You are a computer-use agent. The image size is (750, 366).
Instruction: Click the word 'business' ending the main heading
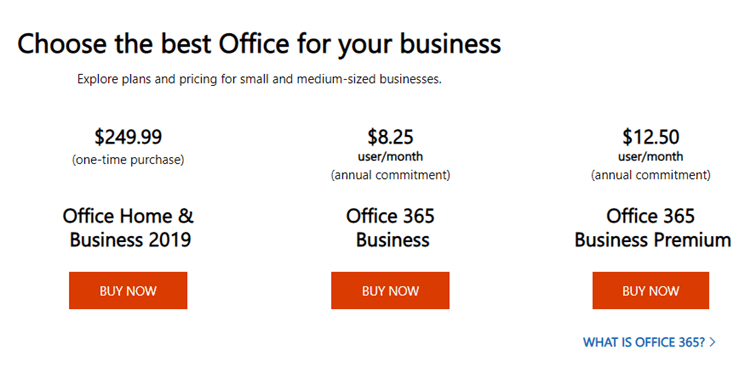pyautogui.click(x=450, y=44)
